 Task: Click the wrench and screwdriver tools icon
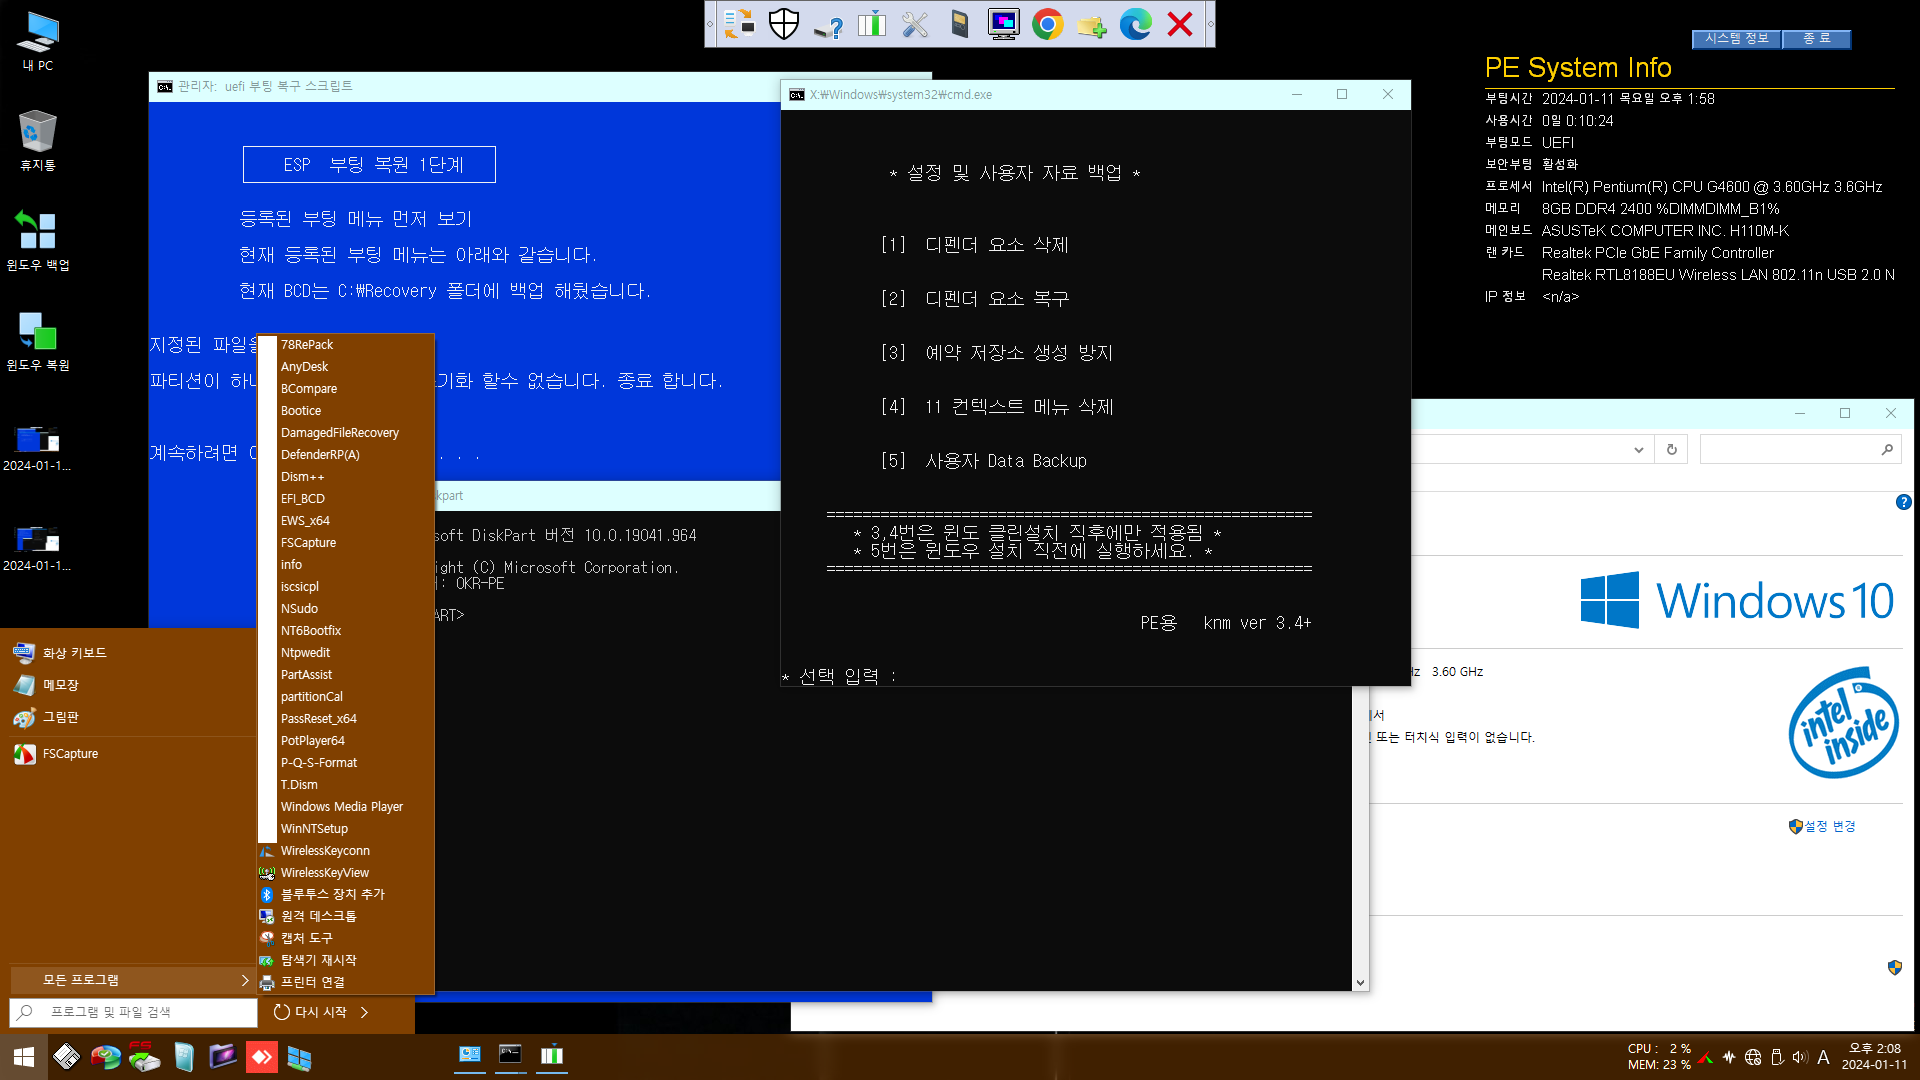point(915,24)
